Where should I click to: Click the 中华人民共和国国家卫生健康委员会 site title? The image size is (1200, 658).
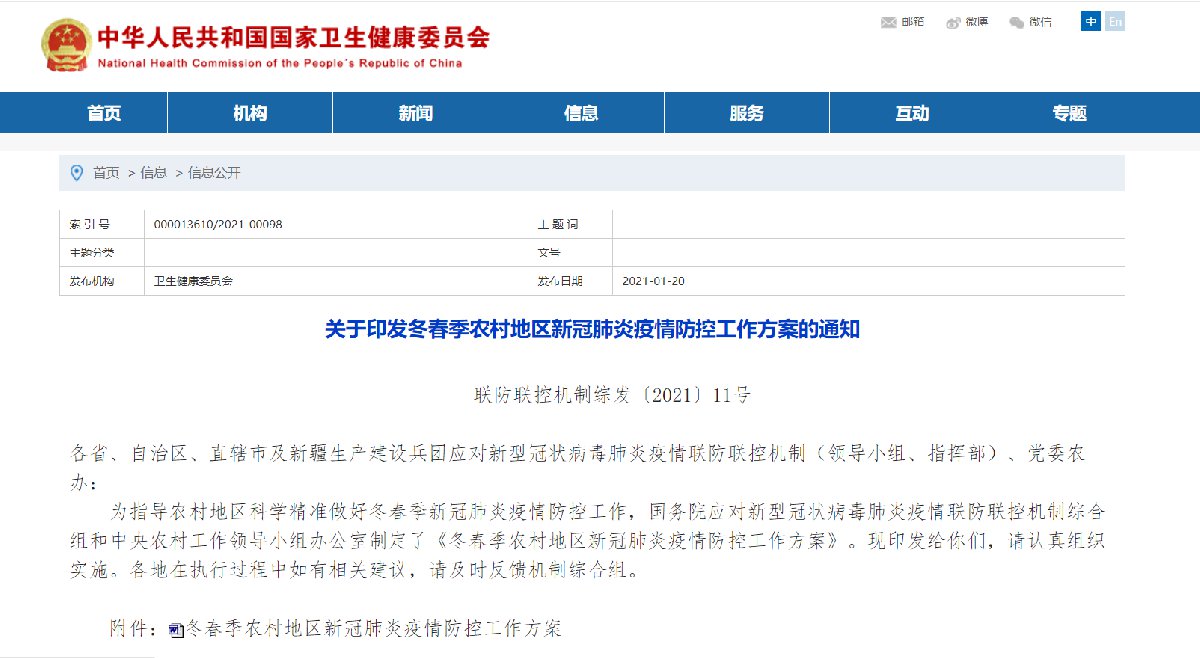[293, 38]
